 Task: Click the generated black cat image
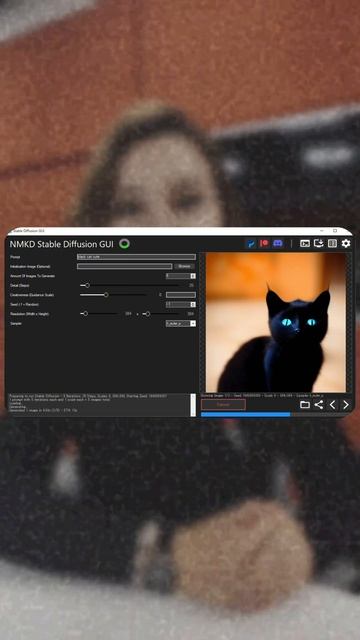point(276,322)
